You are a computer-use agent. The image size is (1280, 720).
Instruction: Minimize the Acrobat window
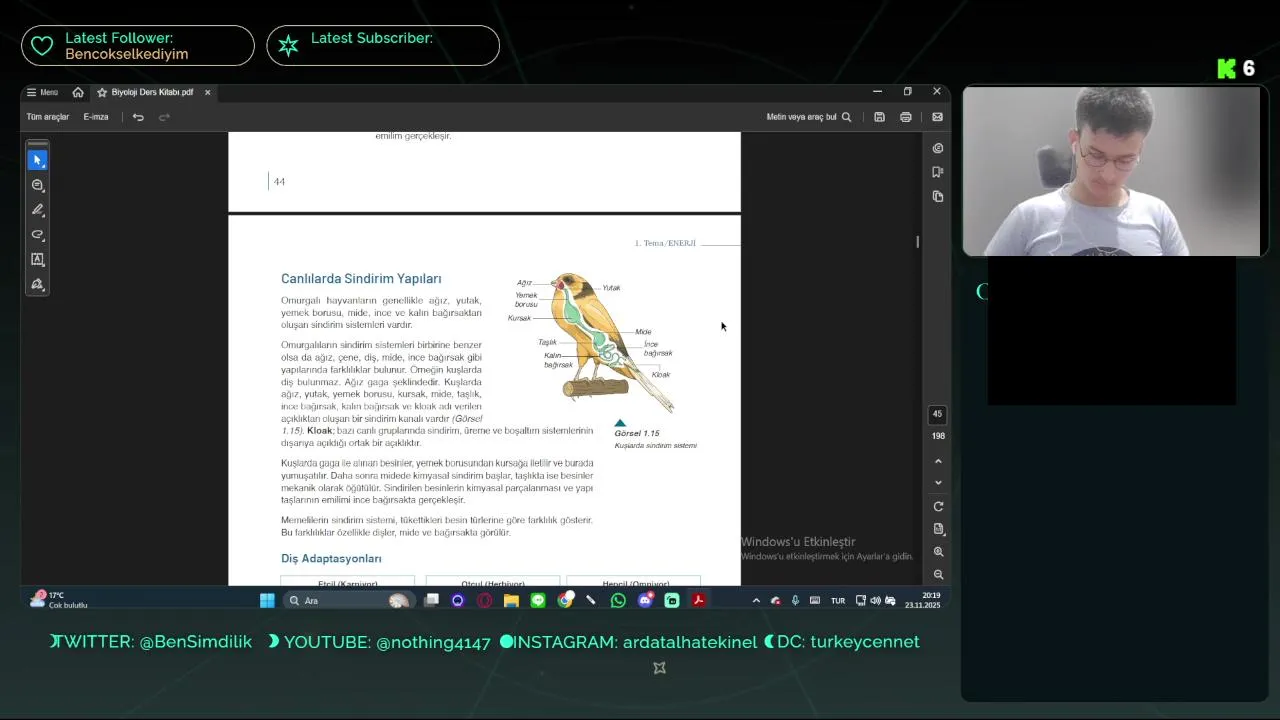pos(877,91)
